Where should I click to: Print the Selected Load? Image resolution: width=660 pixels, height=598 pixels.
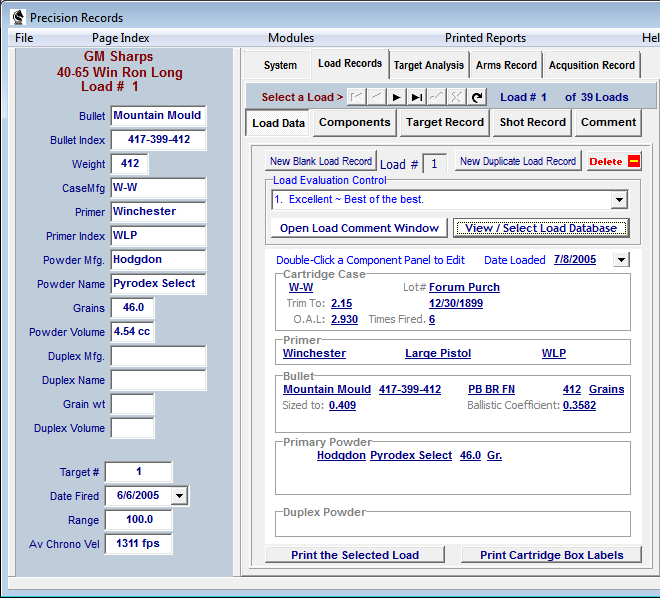pos(355,555)
